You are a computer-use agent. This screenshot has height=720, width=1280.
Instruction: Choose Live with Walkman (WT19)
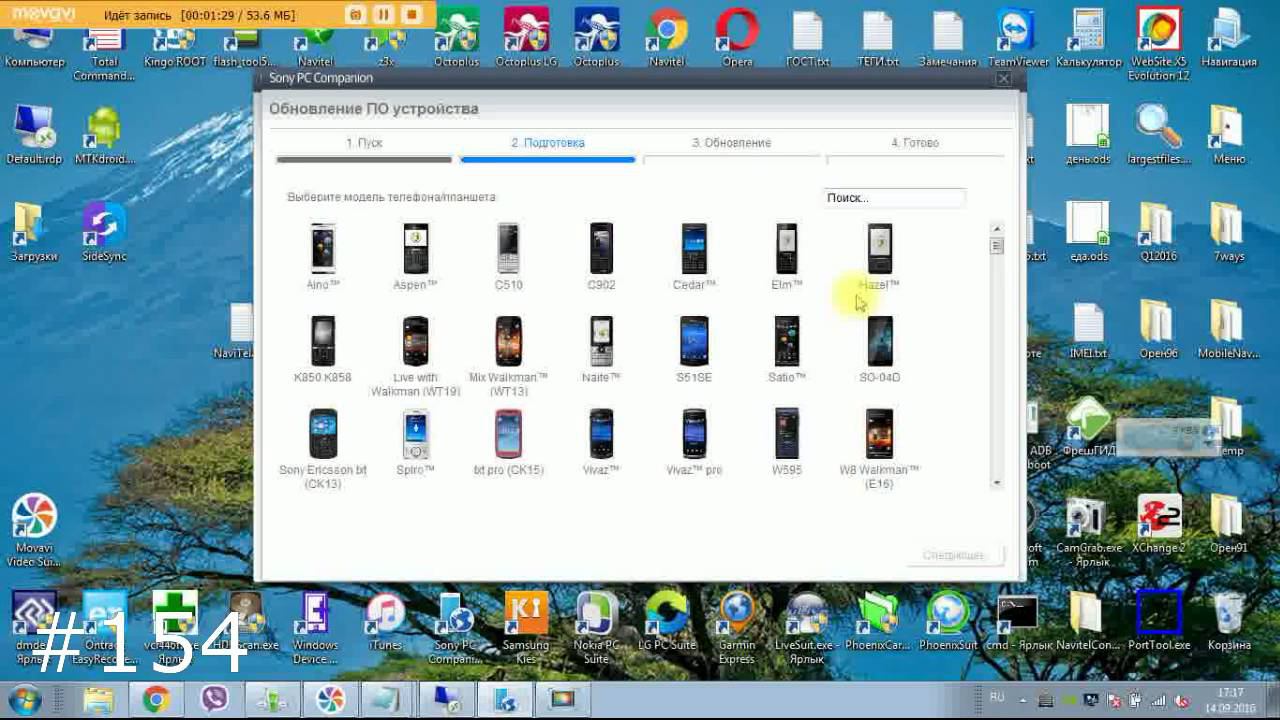coord(415,356)
